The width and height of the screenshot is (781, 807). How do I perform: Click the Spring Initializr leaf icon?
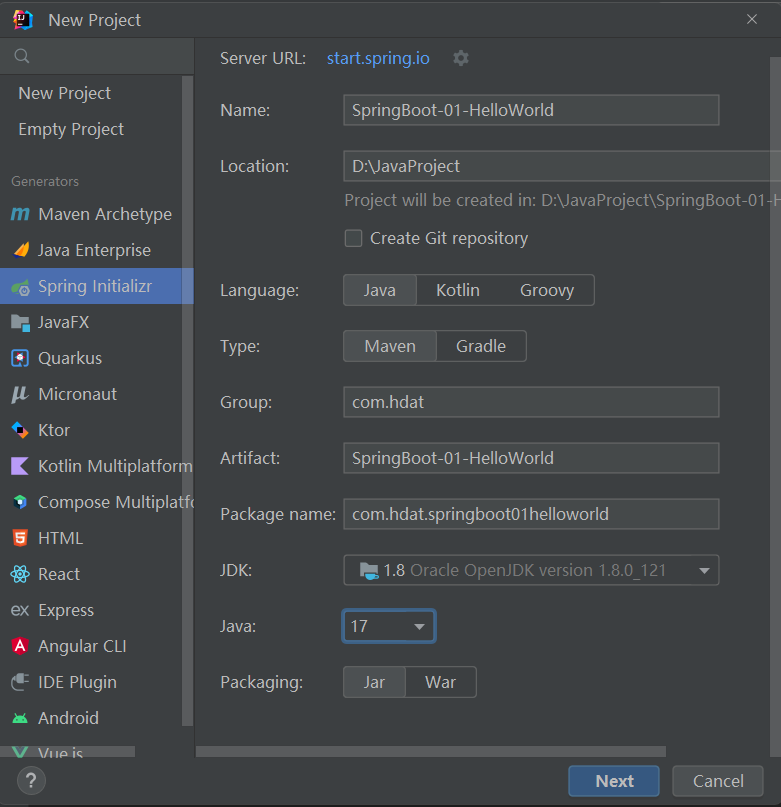click(x=21, y=287)
